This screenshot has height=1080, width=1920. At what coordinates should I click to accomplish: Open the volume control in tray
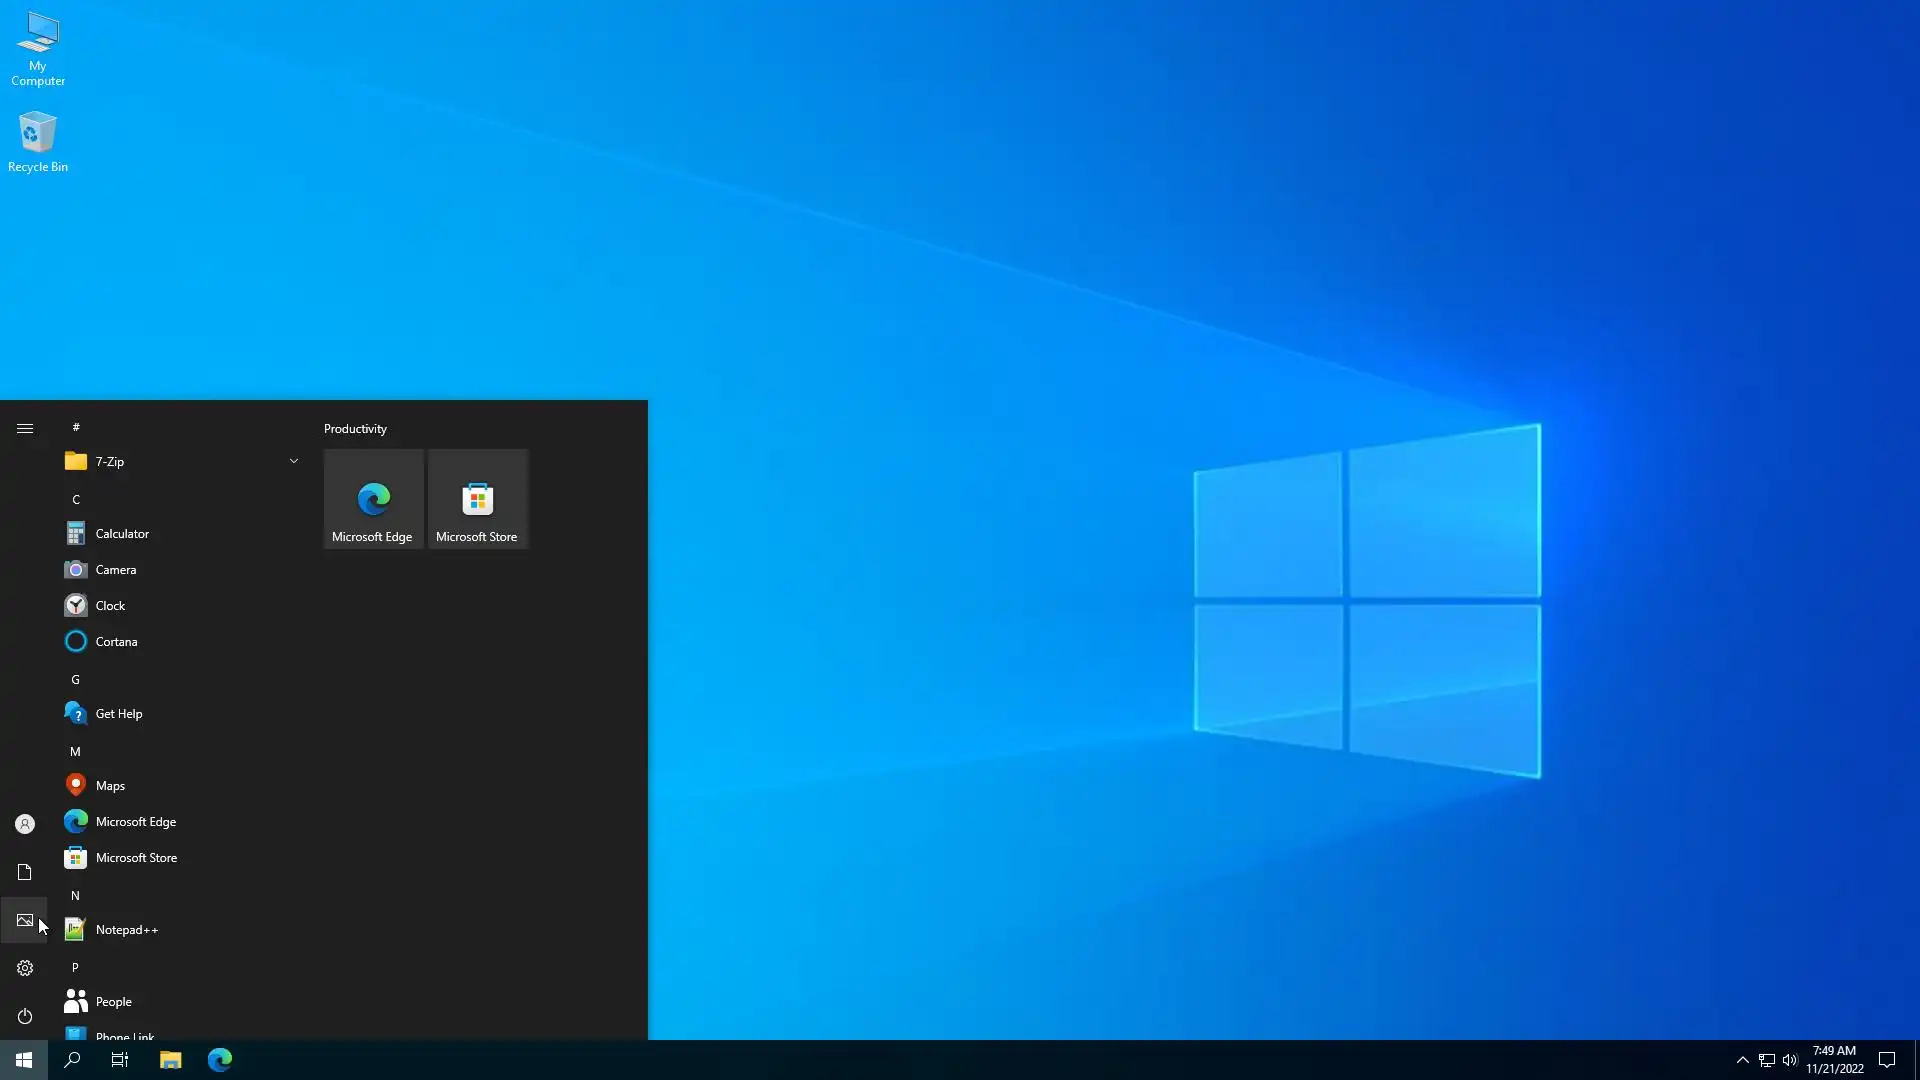pyautogui.click(x=1790, y=1060)
